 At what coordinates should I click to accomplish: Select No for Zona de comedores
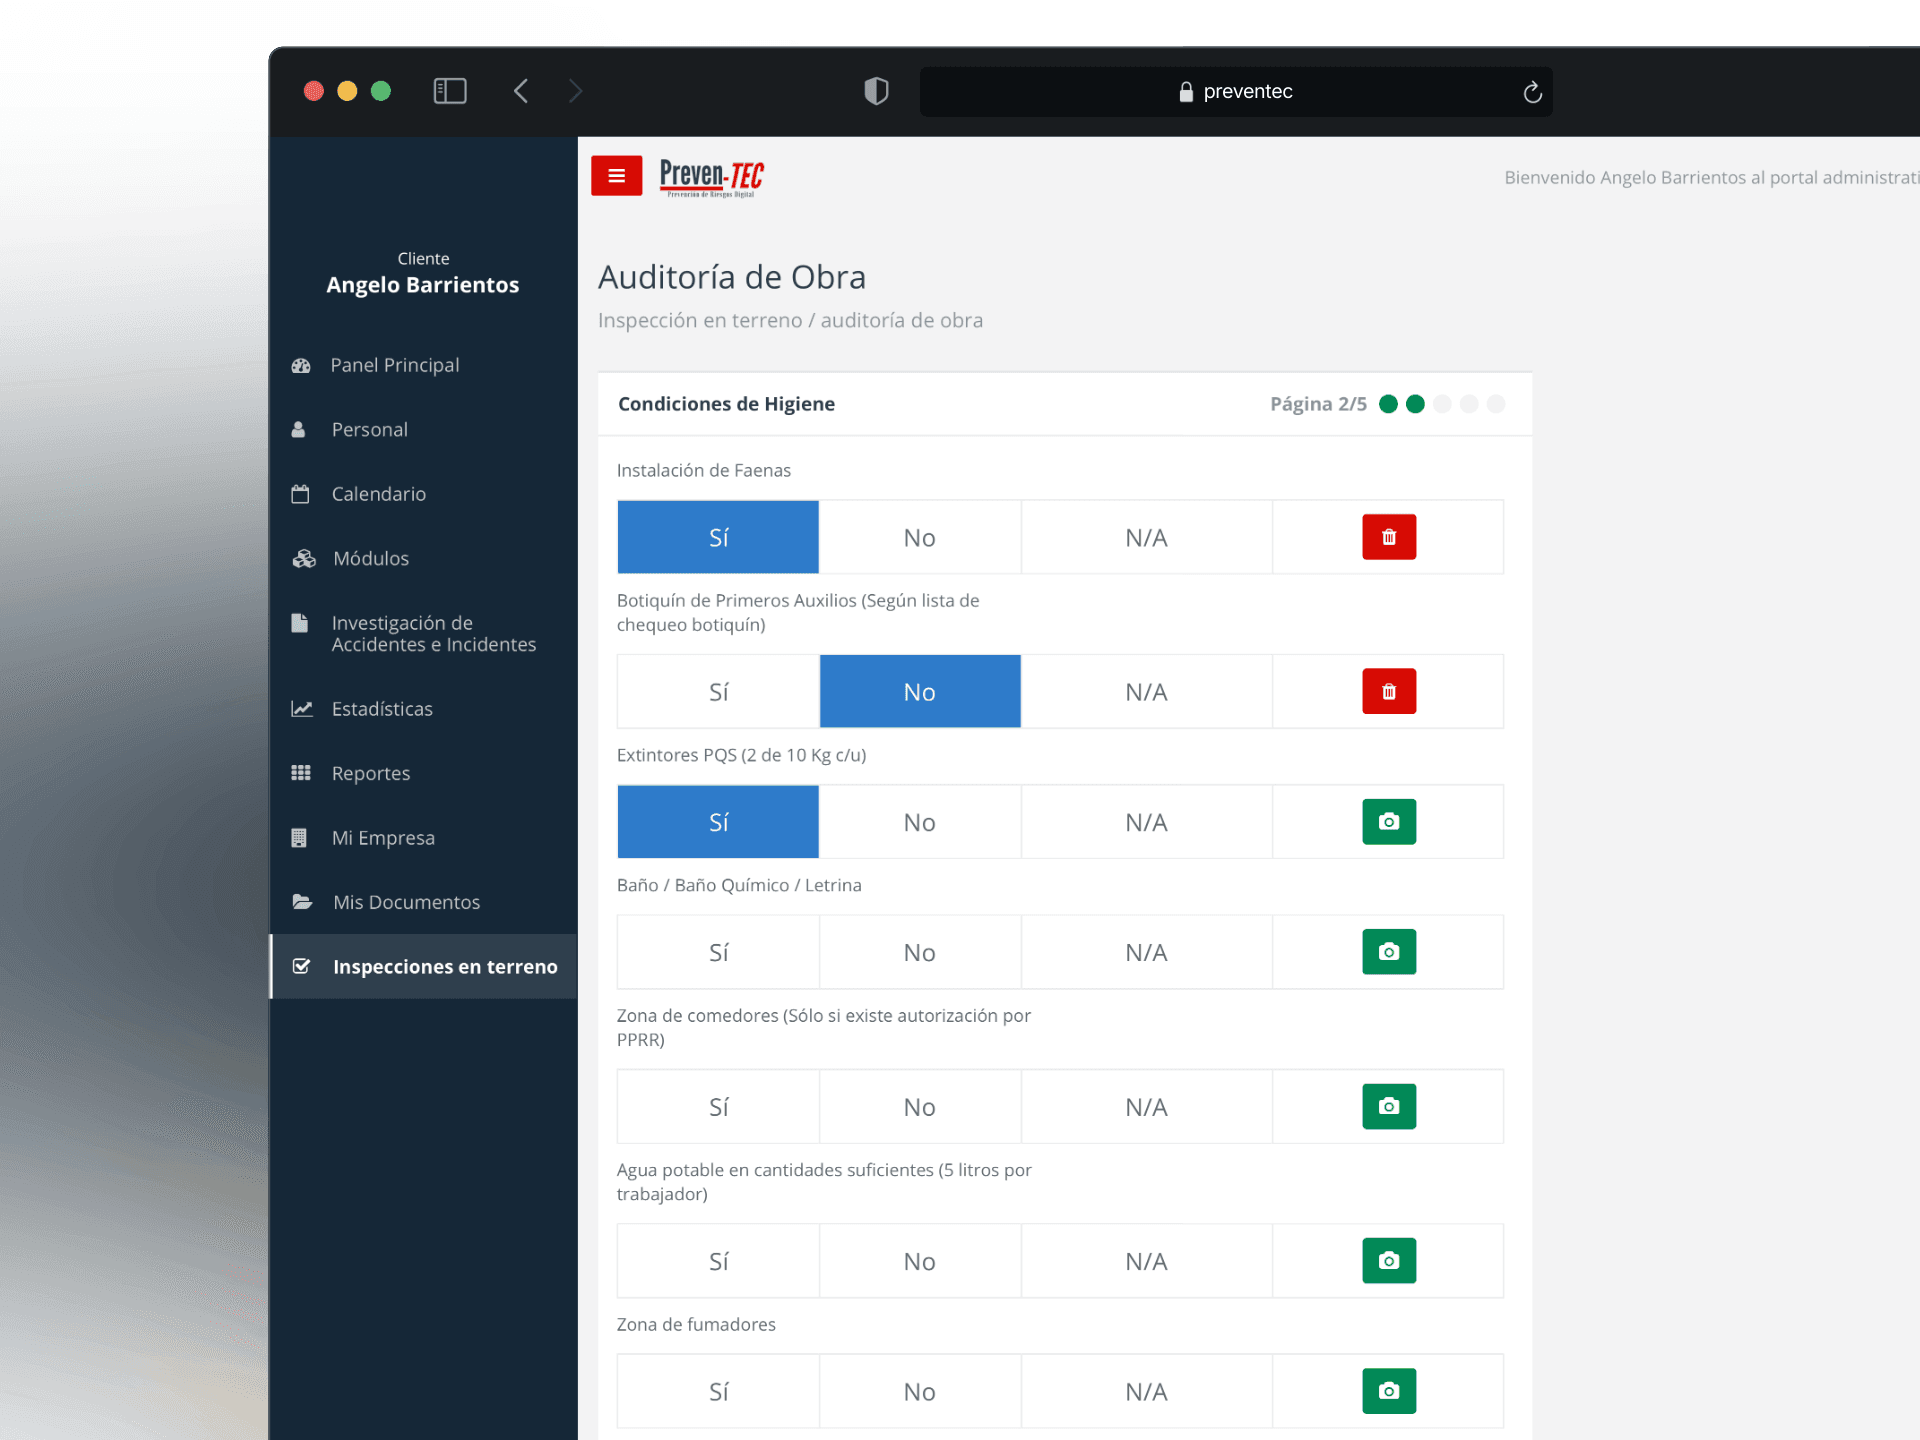[x=920, y=1106]
